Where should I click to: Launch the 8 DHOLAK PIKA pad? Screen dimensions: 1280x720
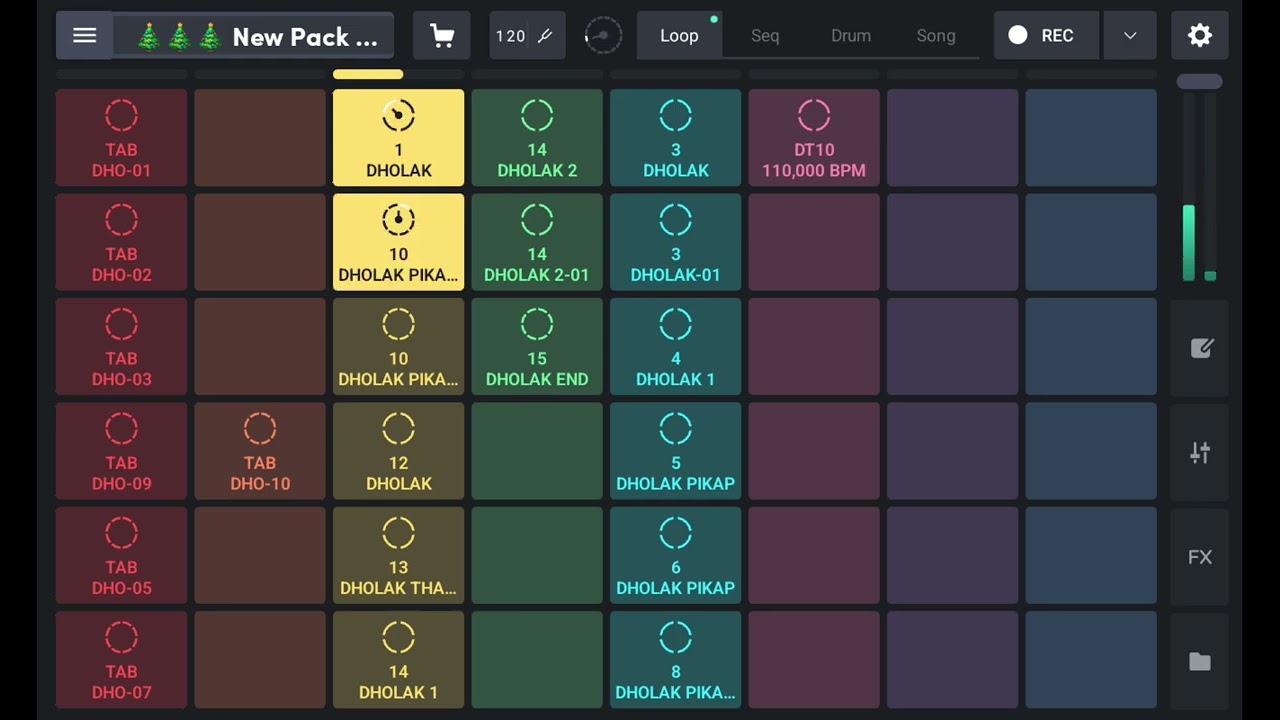[675, 660]
